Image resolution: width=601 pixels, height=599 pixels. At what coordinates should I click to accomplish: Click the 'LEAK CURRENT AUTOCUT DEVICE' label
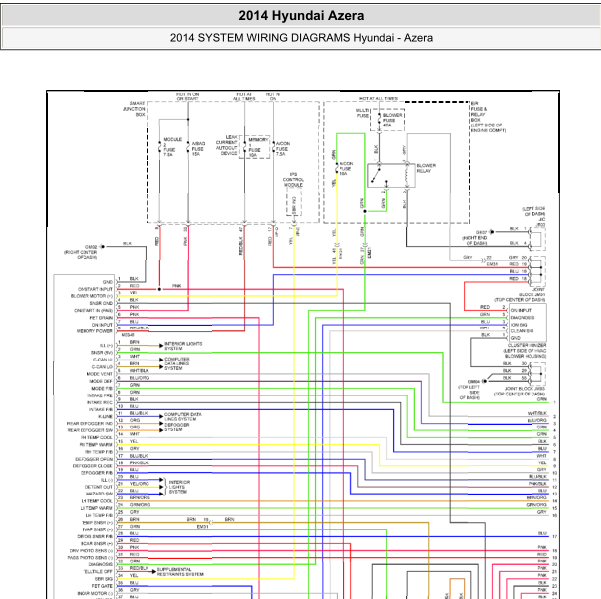[x=227, y=145]
